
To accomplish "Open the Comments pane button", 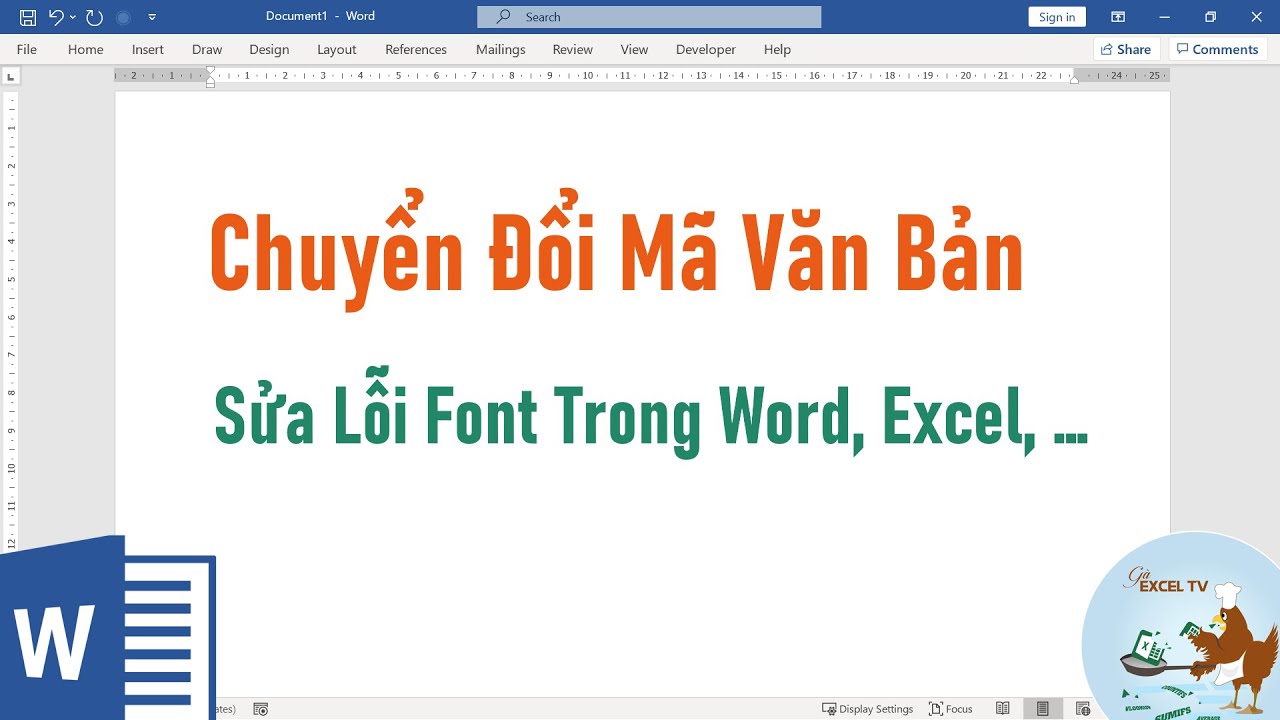I will (x=1217, y=49).
